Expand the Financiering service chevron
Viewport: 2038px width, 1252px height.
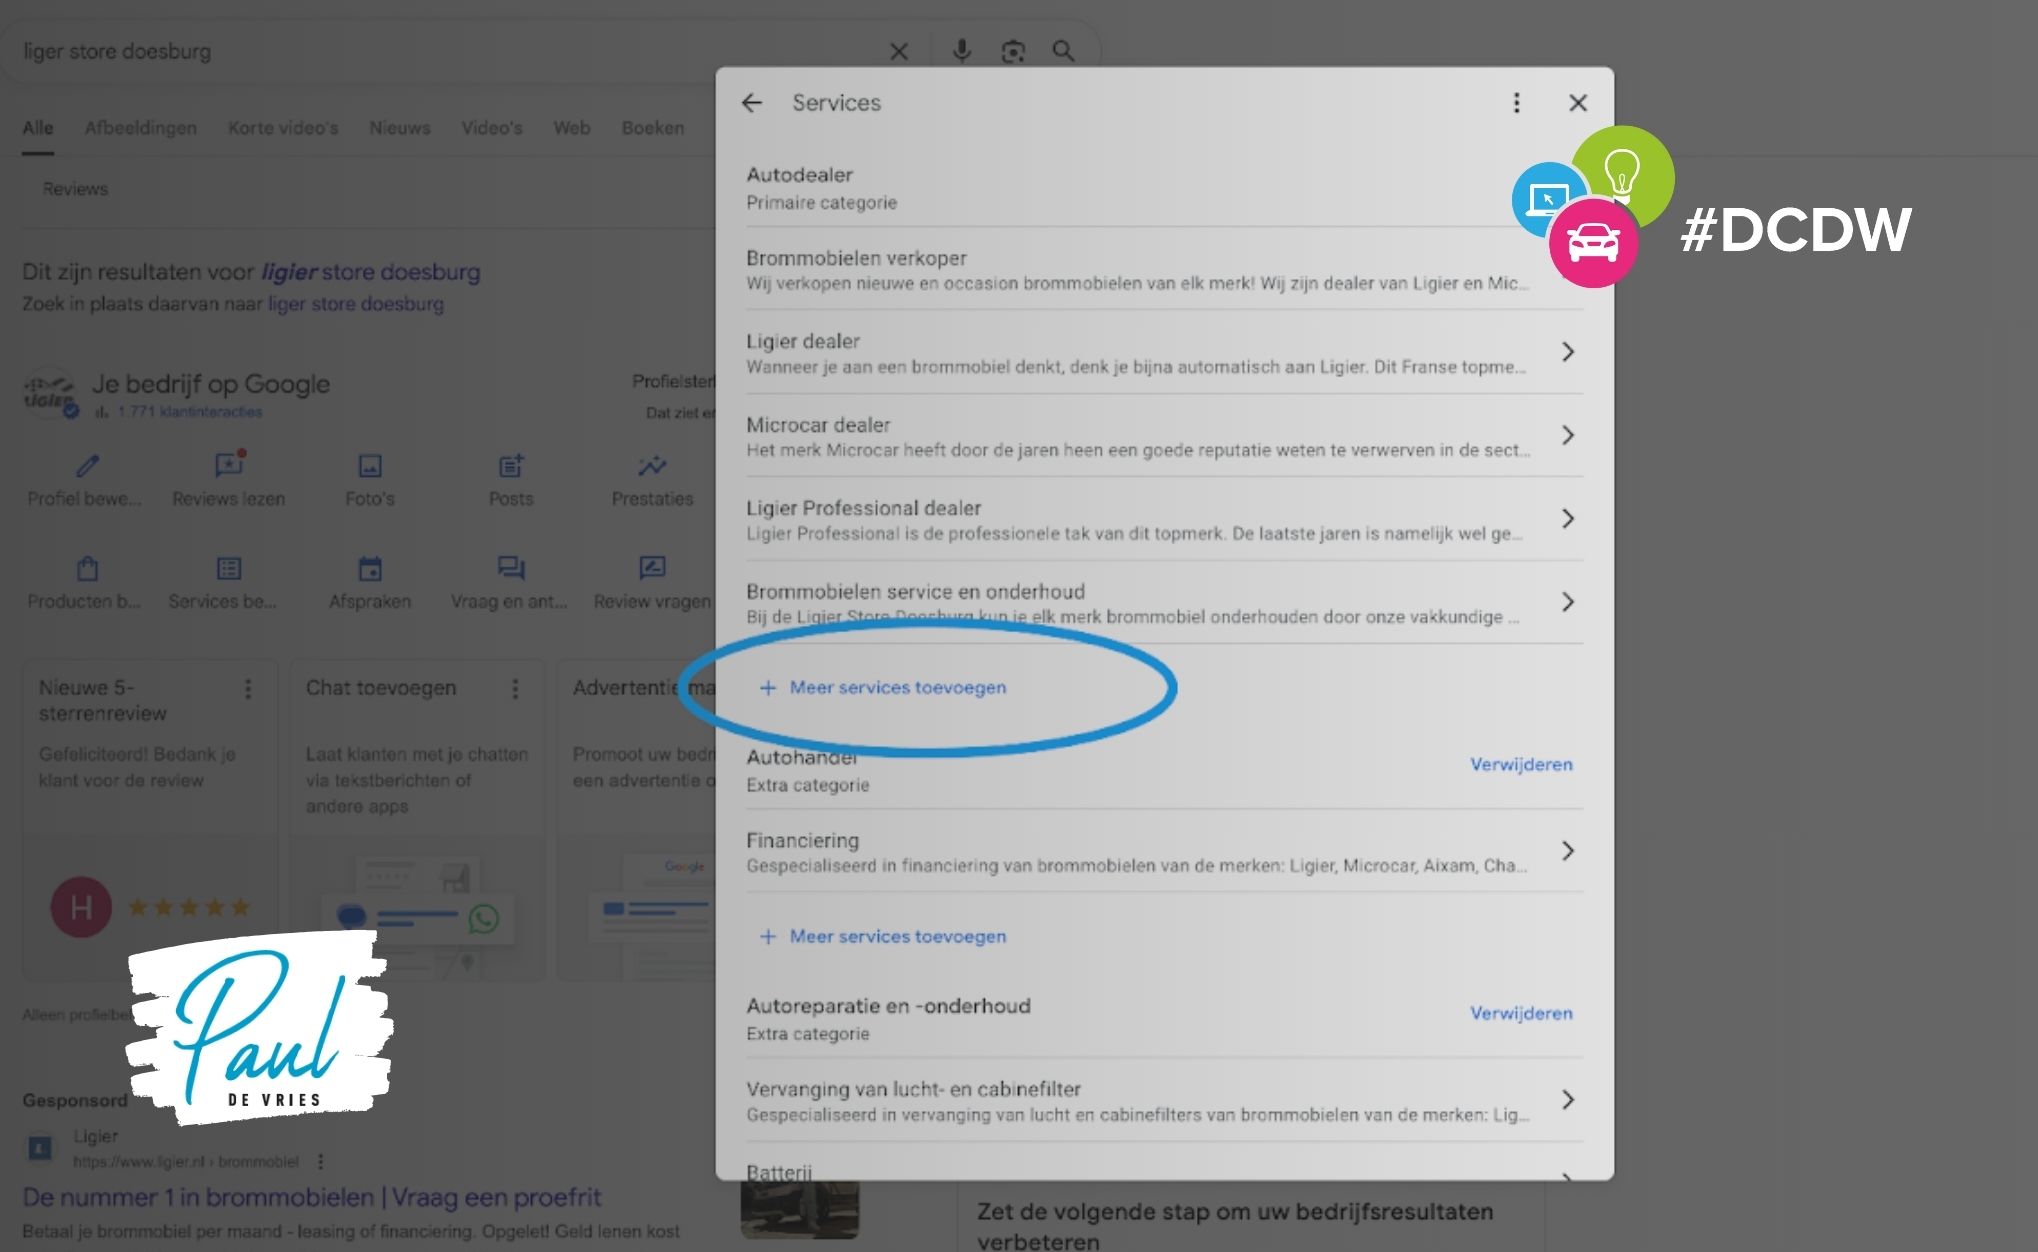[x=1567, y=851]
